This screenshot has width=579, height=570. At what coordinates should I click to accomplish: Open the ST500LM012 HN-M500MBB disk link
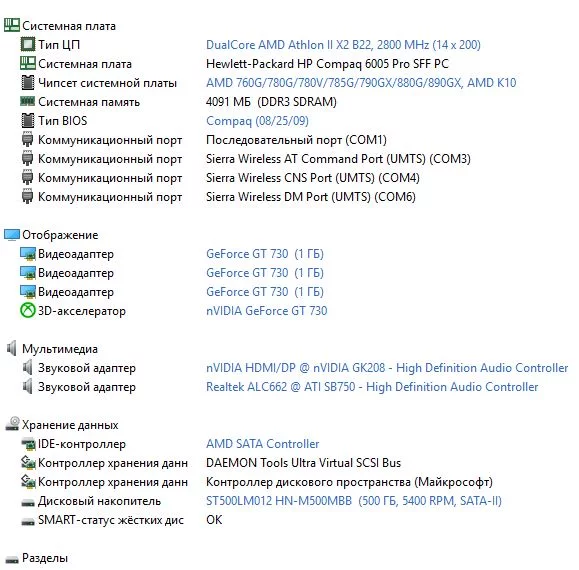354,501
